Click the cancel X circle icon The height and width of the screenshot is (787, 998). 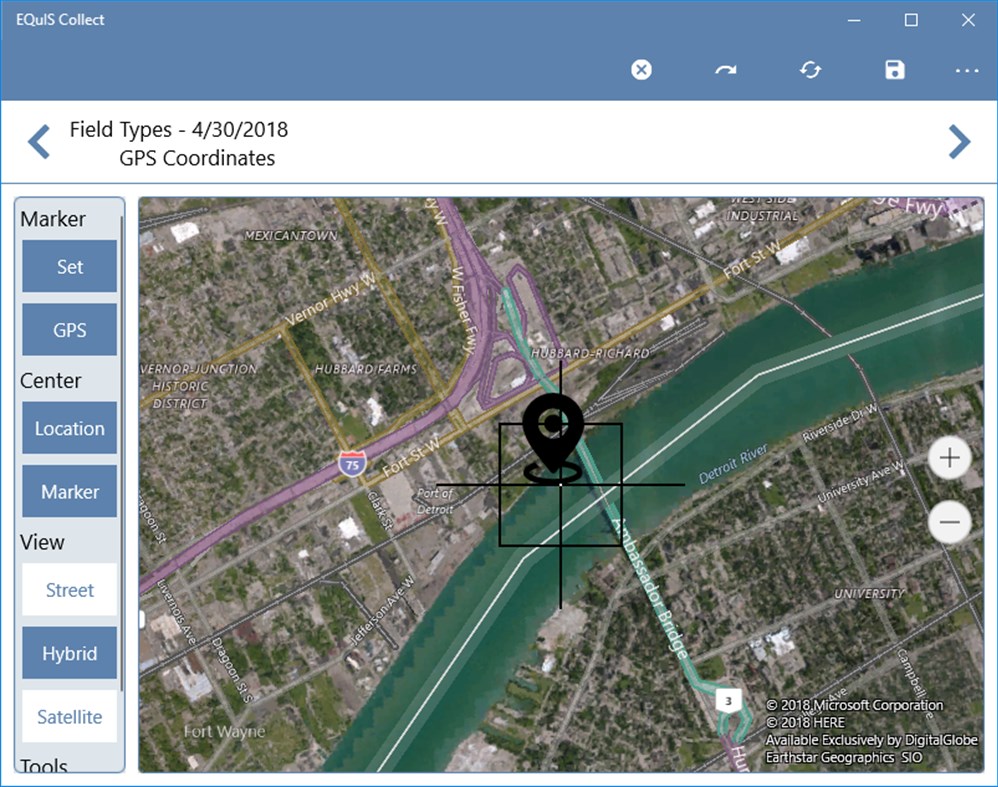[641, 69]
